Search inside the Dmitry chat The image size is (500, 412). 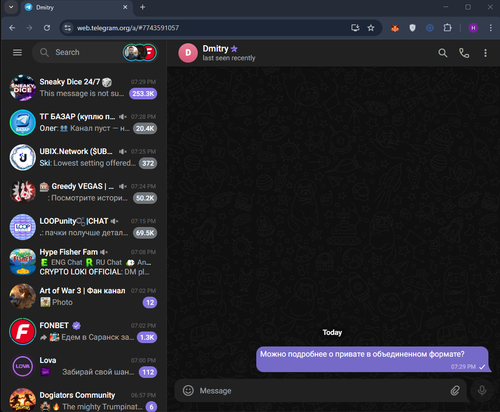click(443, 53)
